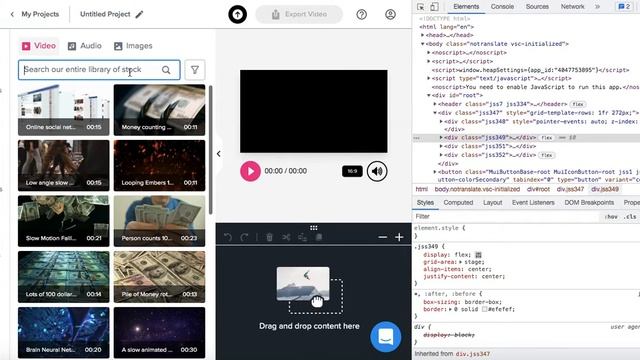Click the undo icon in timeline toolbar
Screen dimensions: 640x360
pyautogui.click(x=228, y=237)
